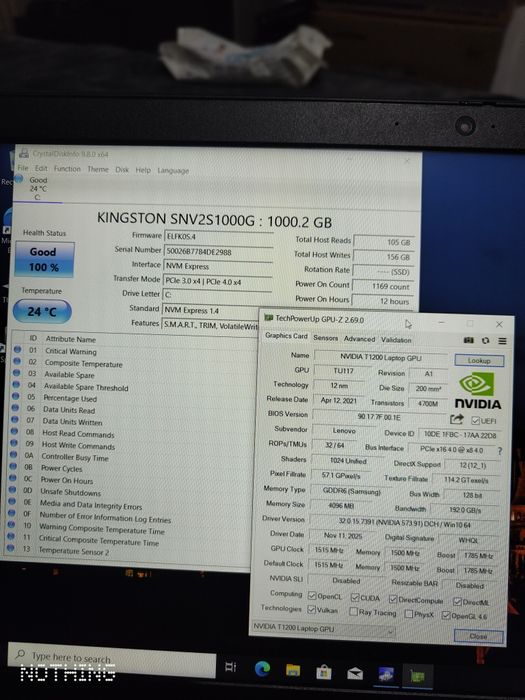The height and width of the screenshot is (700, 525).
Task: Click the Bus Interface question mark icon
Action: point(500,451)
